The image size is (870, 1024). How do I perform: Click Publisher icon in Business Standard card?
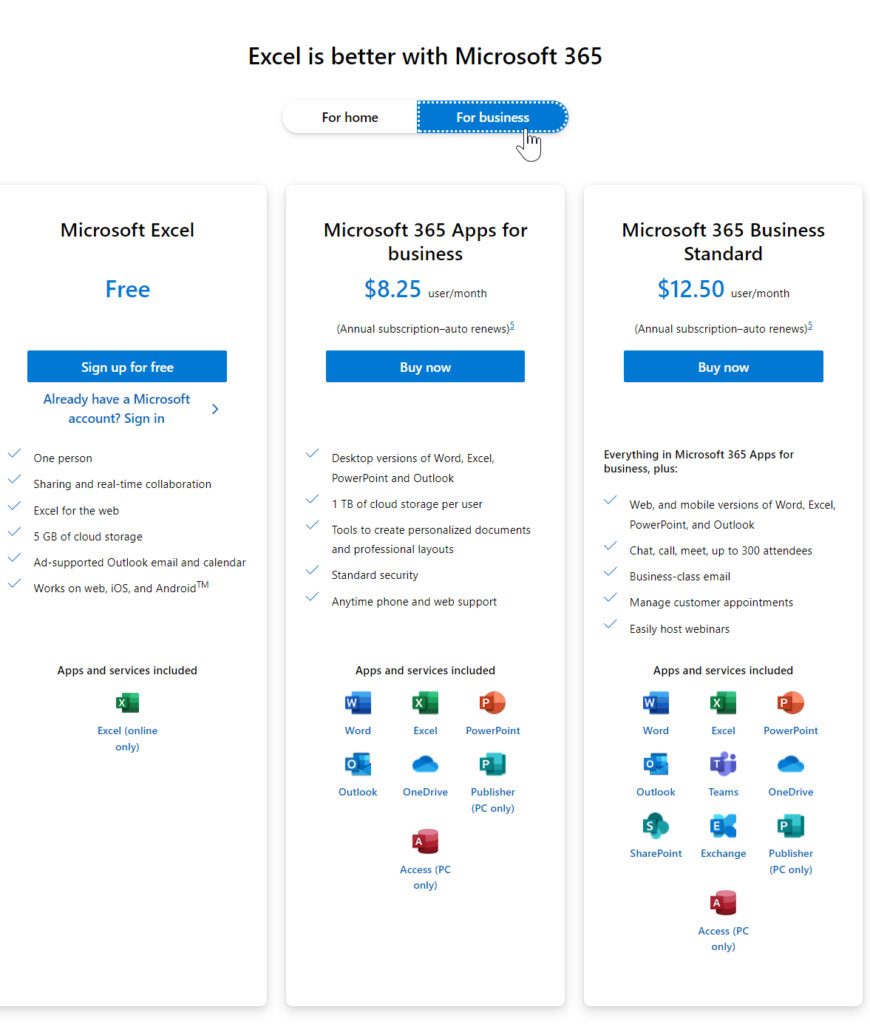(x=790, y=826)
